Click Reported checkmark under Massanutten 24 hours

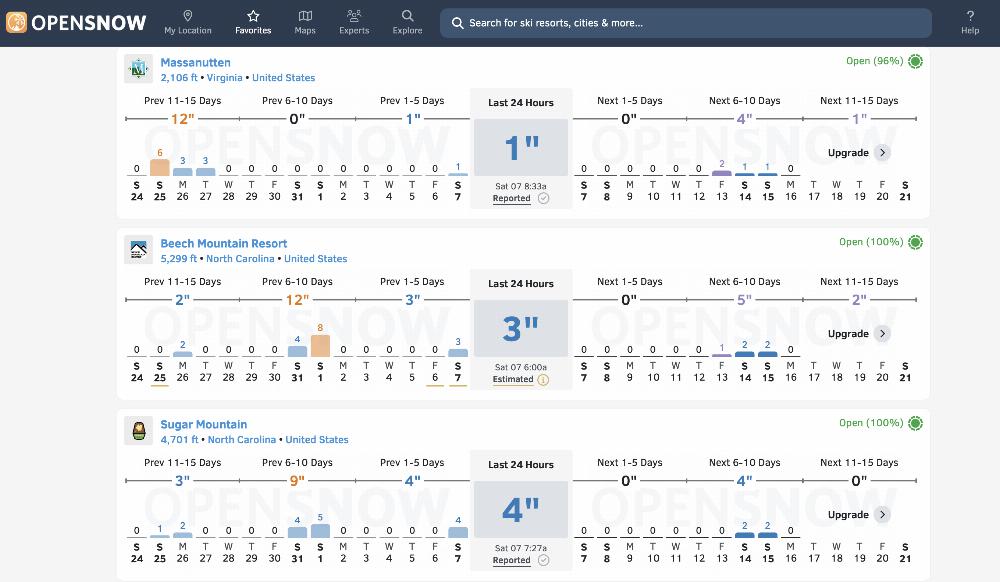tap(544, 198)
